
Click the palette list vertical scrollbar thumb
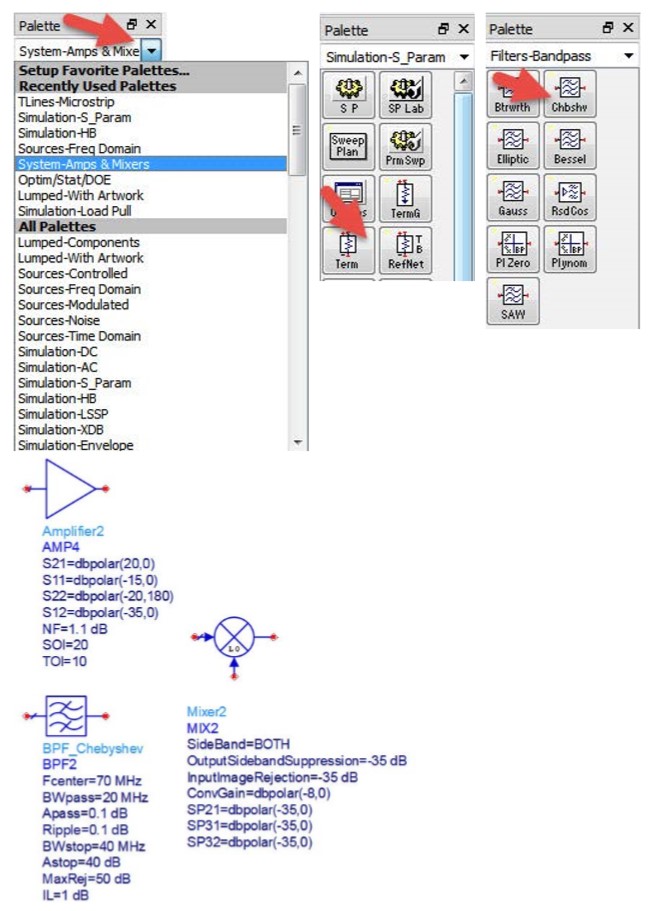coord(297,129)
